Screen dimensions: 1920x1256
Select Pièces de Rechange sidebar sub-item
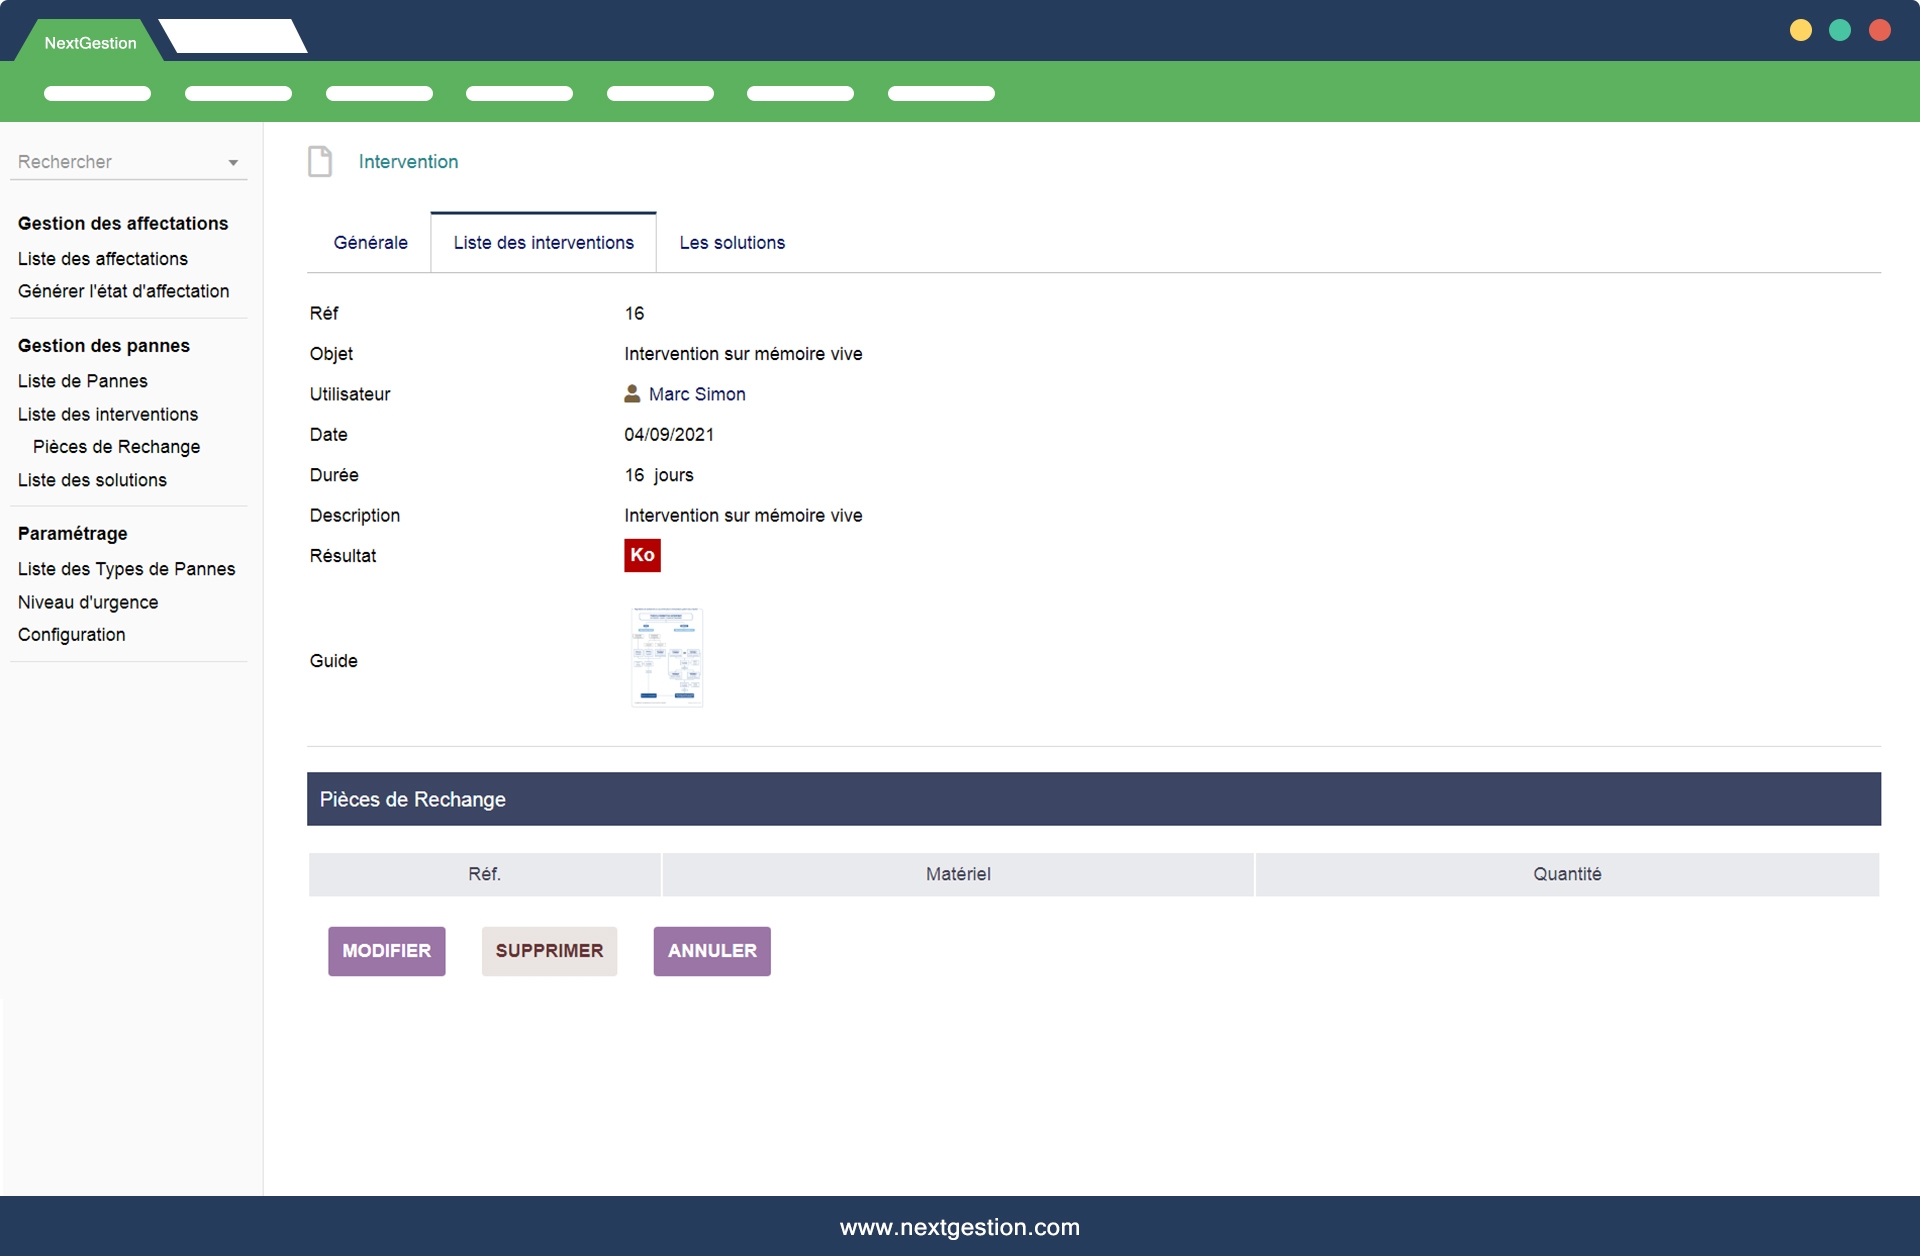point(116,447)
